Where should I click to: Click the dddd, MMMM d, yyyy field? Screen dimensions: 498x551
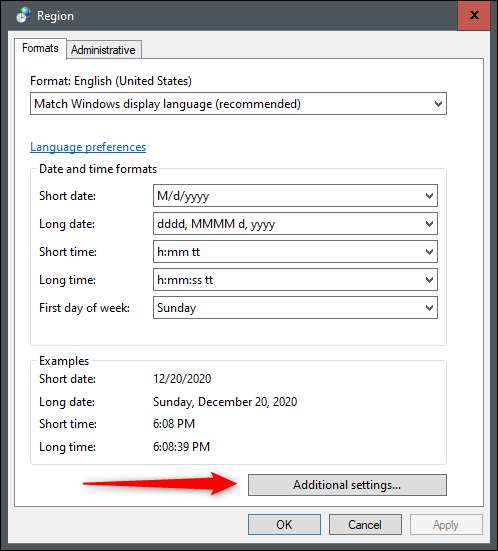295,223
